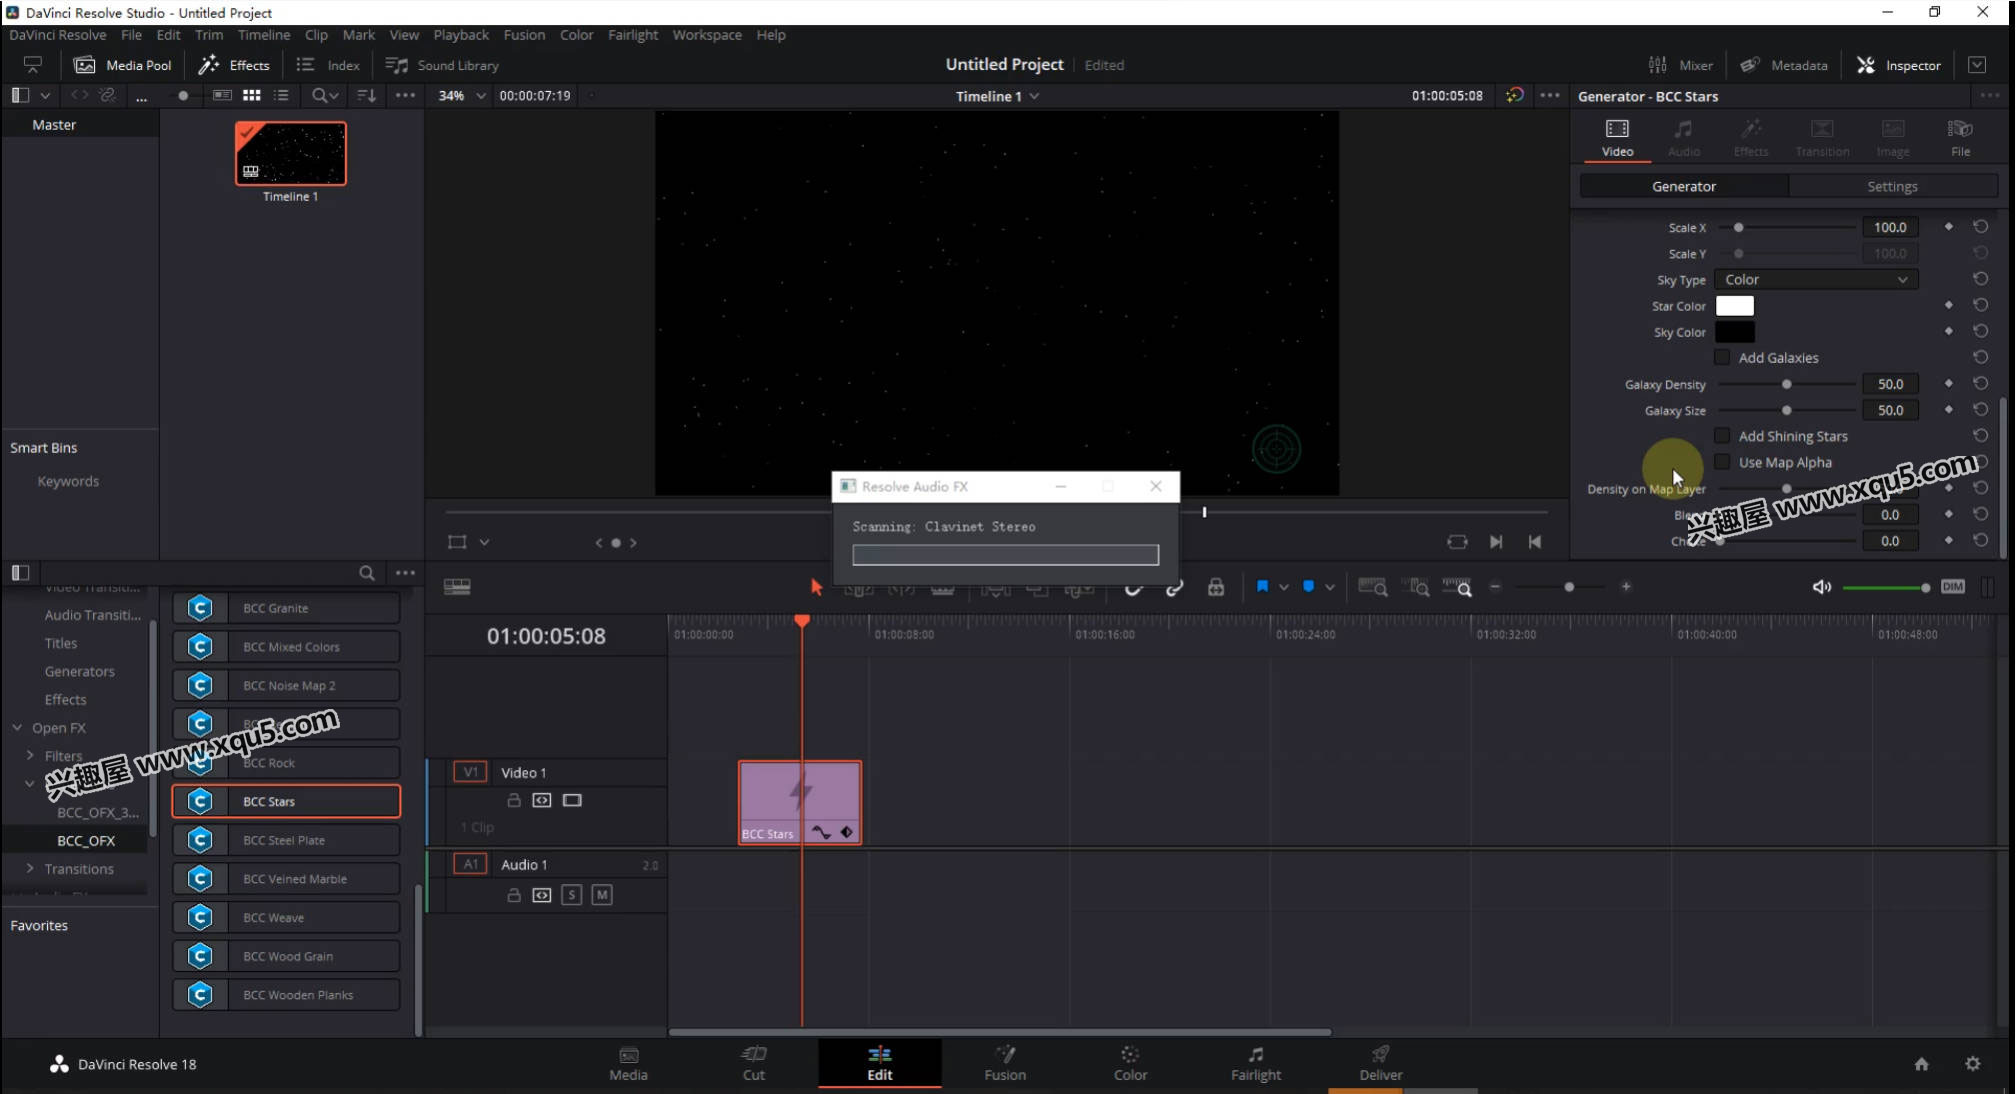Open the Sky Type dropdown

pyautogui.click(x=1816, y=280)
